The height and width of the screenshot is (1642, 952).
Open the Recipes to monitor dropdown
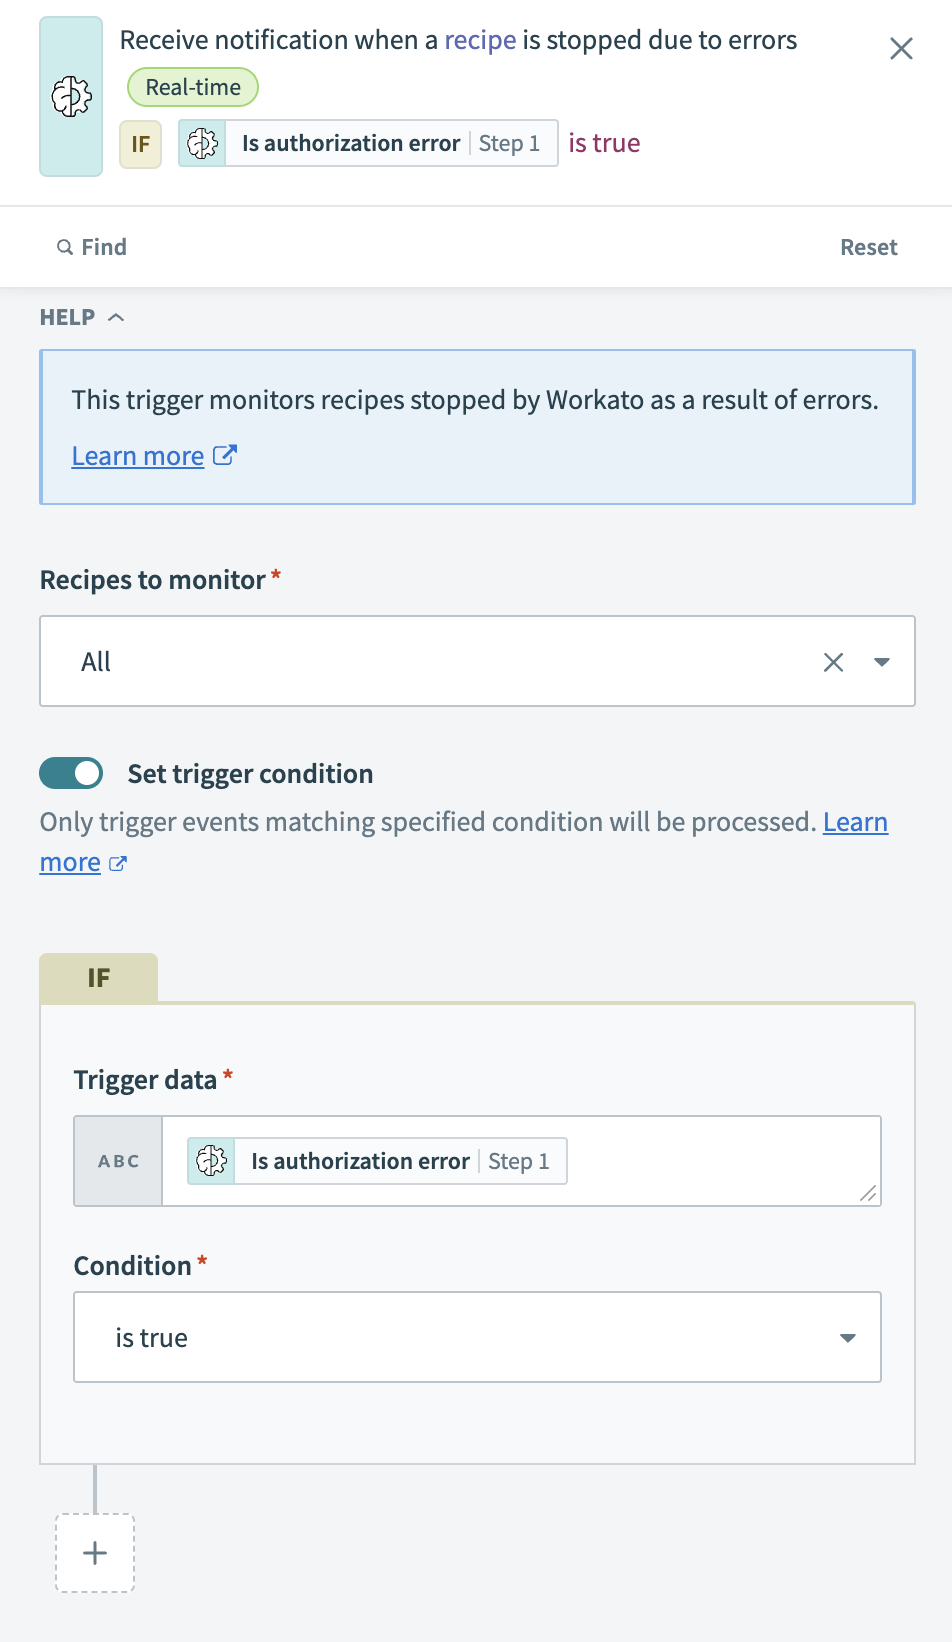(881, 662)
